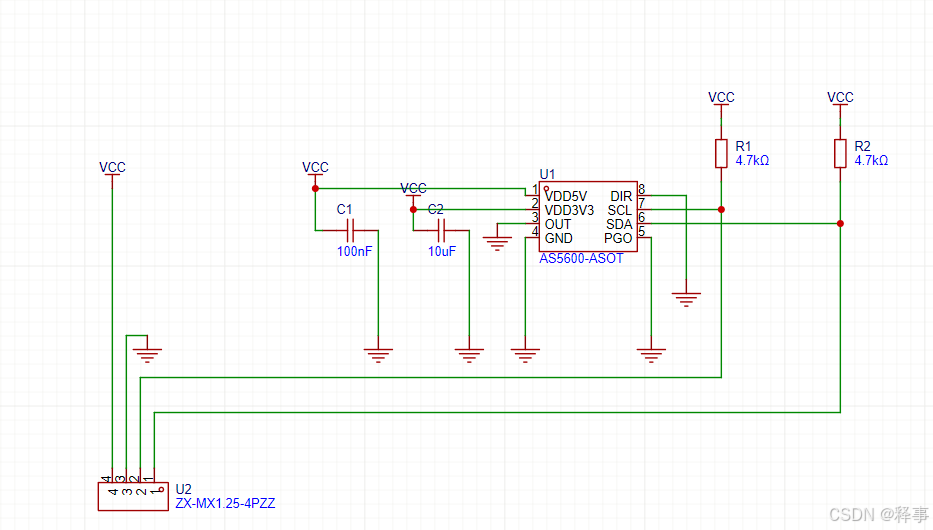Select the C1 capacitor symbol
This screenshot has height=530, width=933.
click(350, 230)
